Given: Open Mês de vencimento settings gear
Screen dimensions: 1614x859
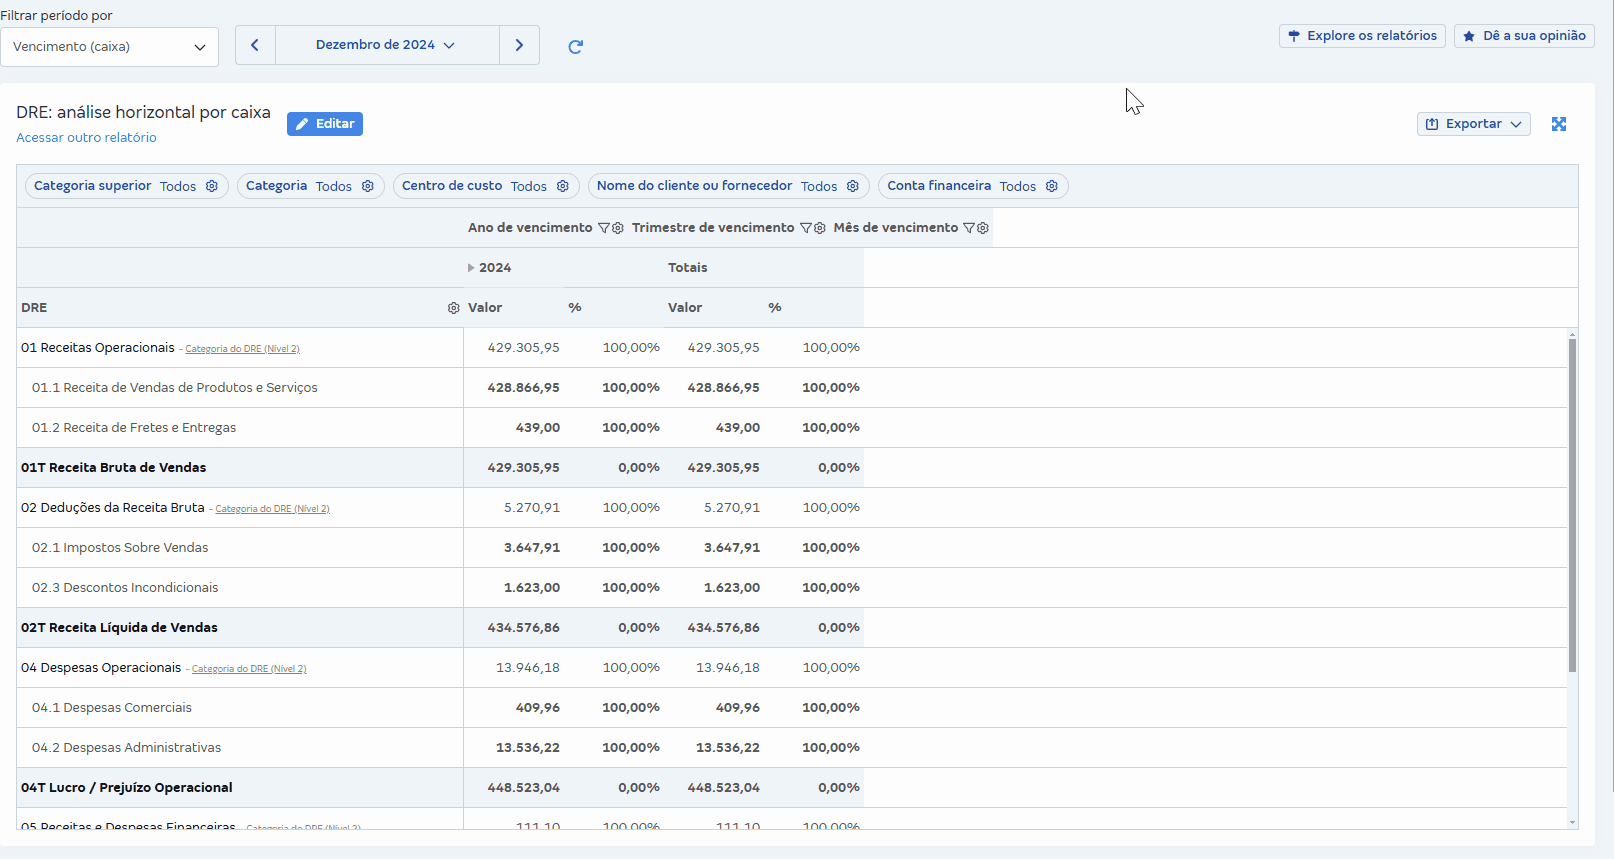Looking at the screenshot, I should click(x=983, y=228).
